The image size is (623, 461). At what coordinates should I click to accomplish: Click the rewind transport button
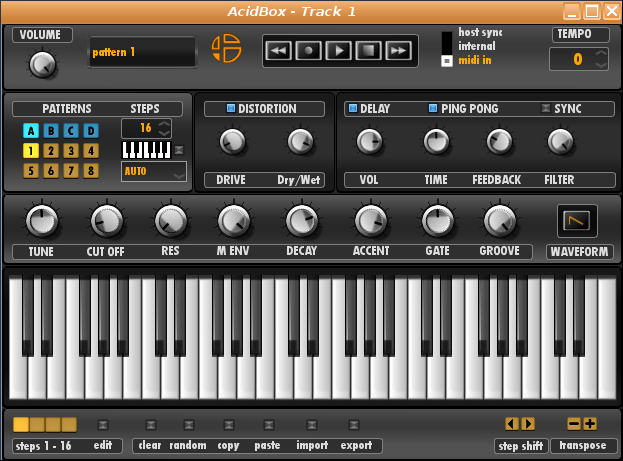point(279,50)
